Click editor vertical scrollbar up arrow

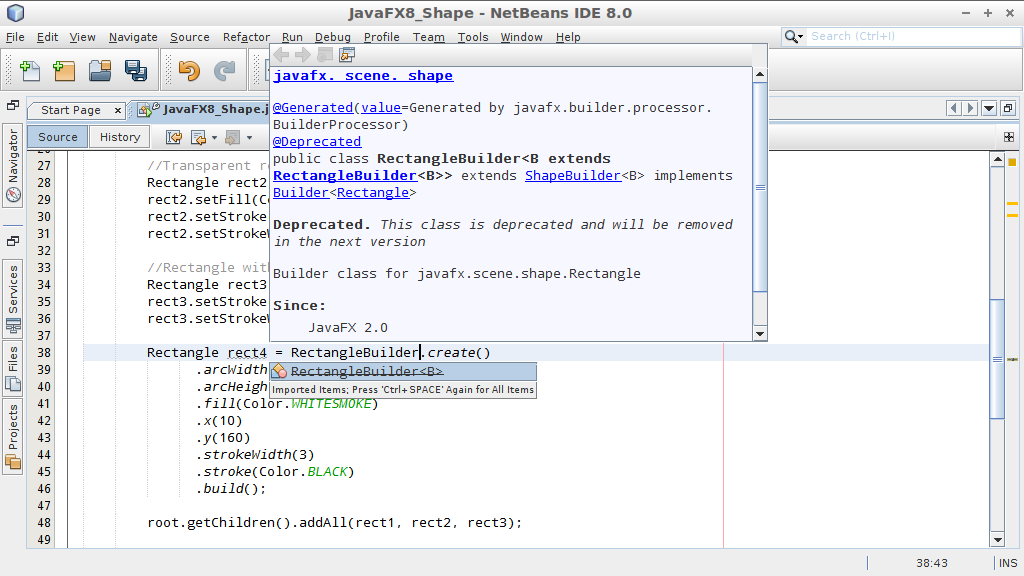pyautogui.click(x=997, y=159)
